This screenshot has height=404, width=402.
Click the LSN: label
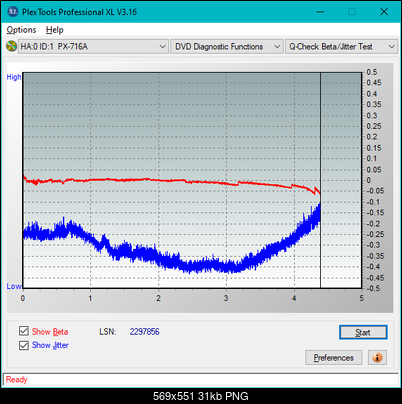tap(108, 332)
